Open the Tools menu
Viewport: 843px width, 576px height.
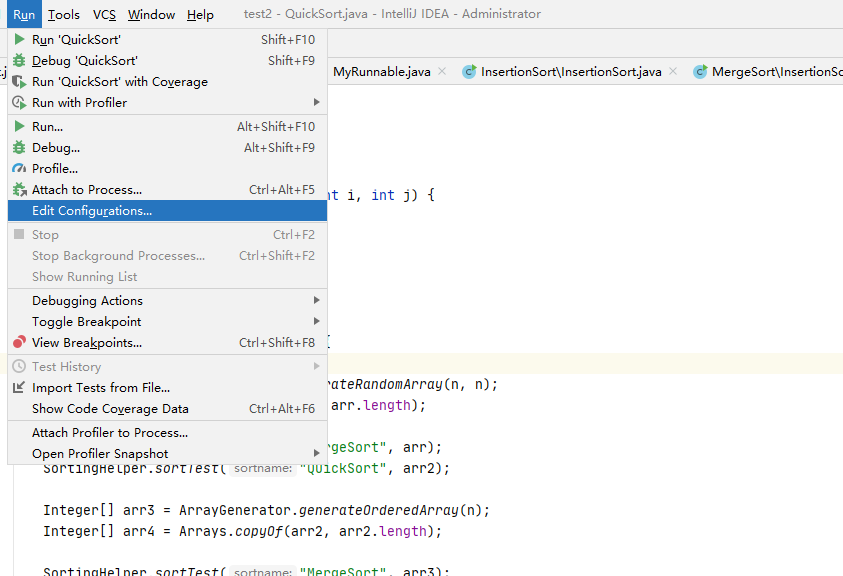63,15
